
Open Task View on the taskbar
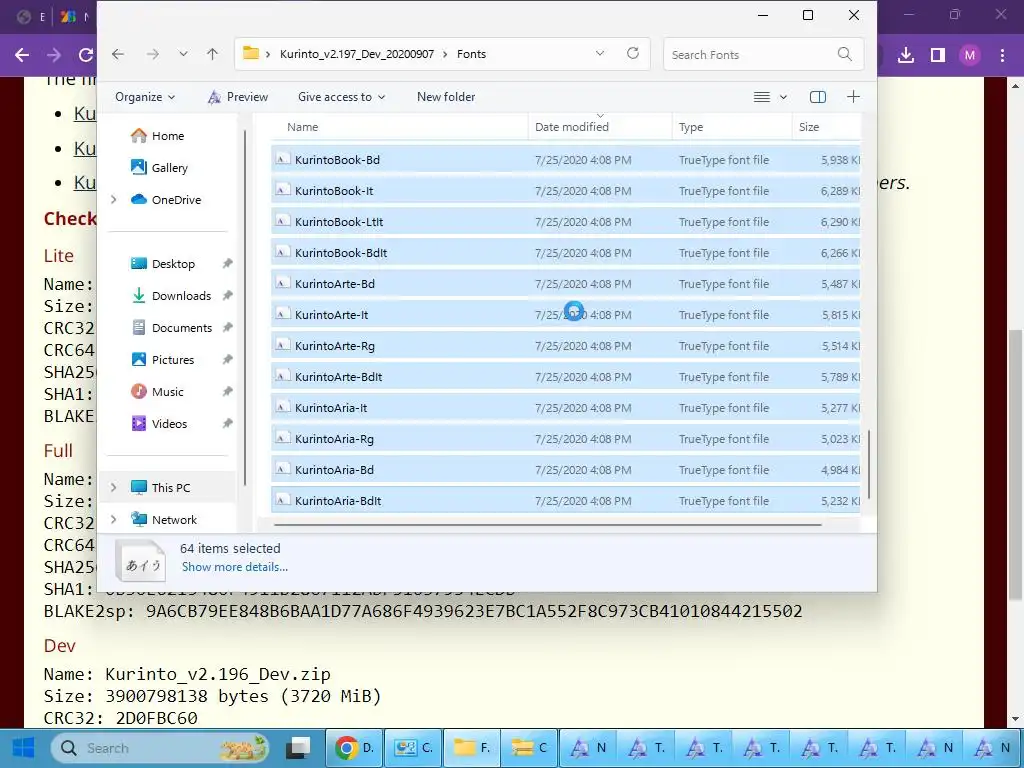click(x=300, y=748)
